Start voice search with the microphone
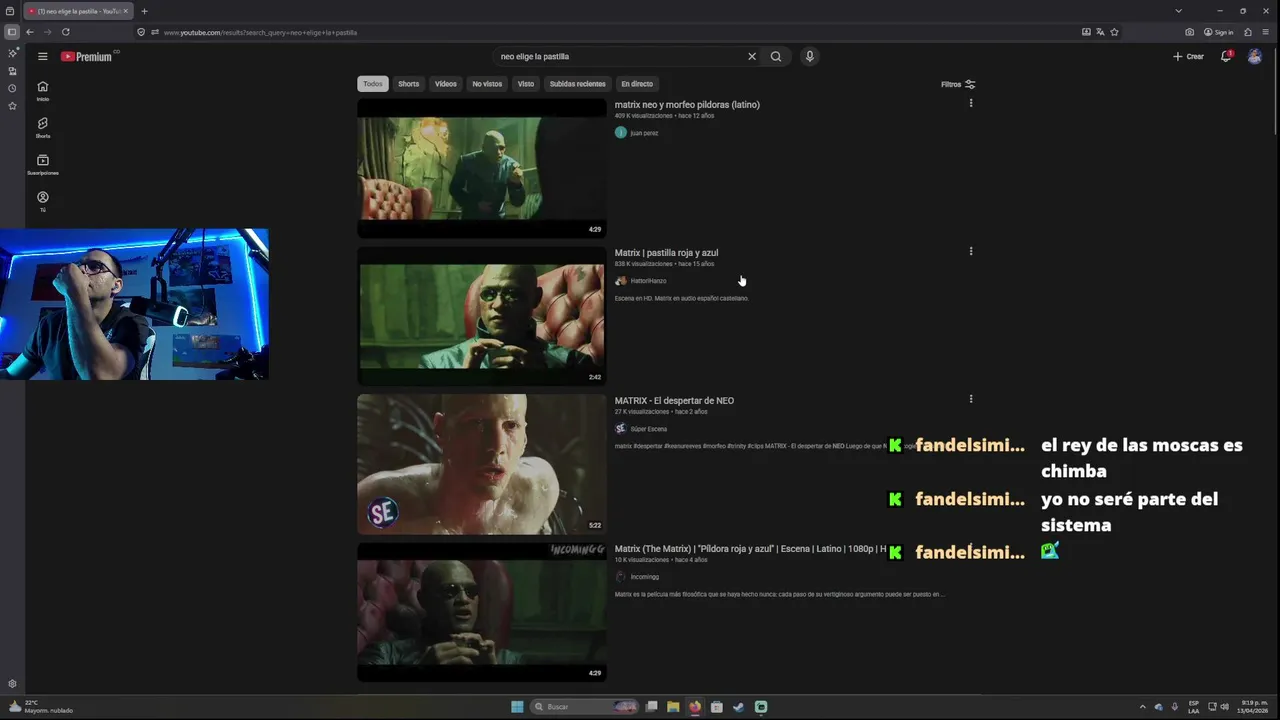This screenshot has height=720, width=1280. 810,56
